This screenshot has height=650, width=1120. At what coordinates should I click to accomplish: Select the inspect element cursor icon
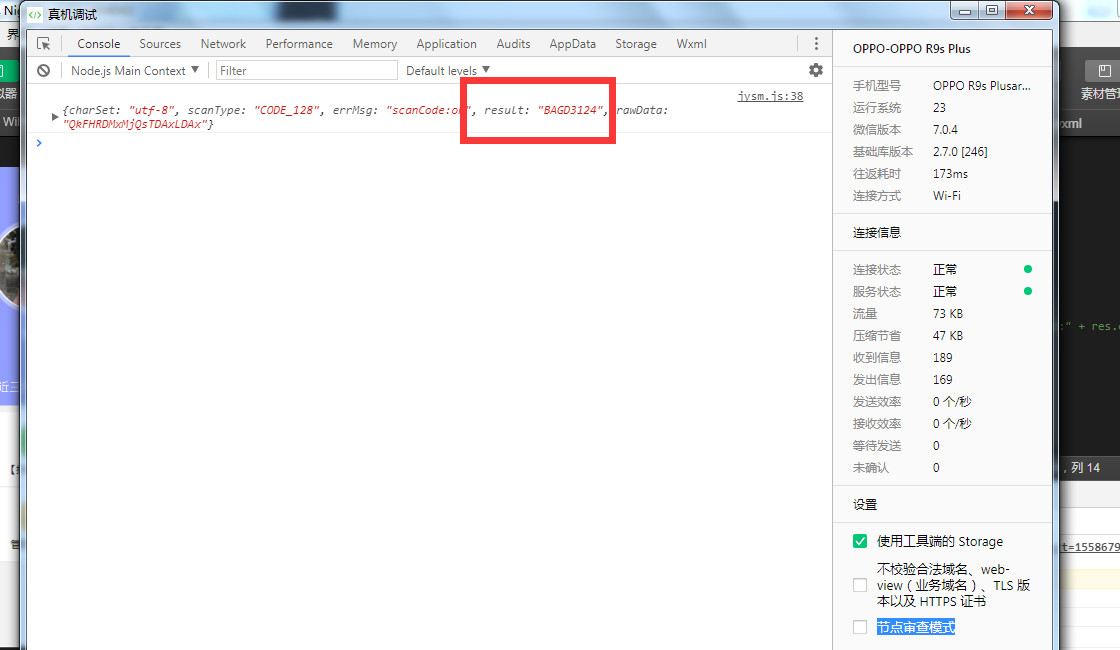point(44,44)
